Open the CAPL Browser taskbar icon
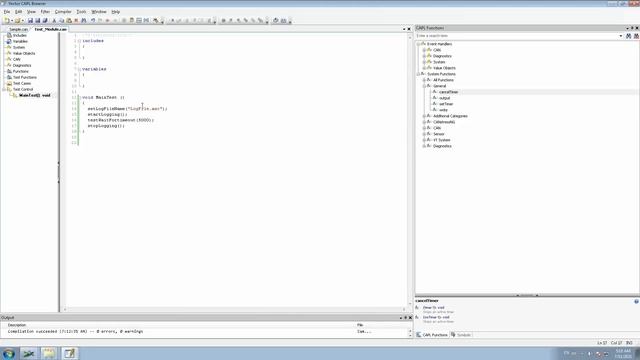This screenshot has width=640, height=360. 69,353
